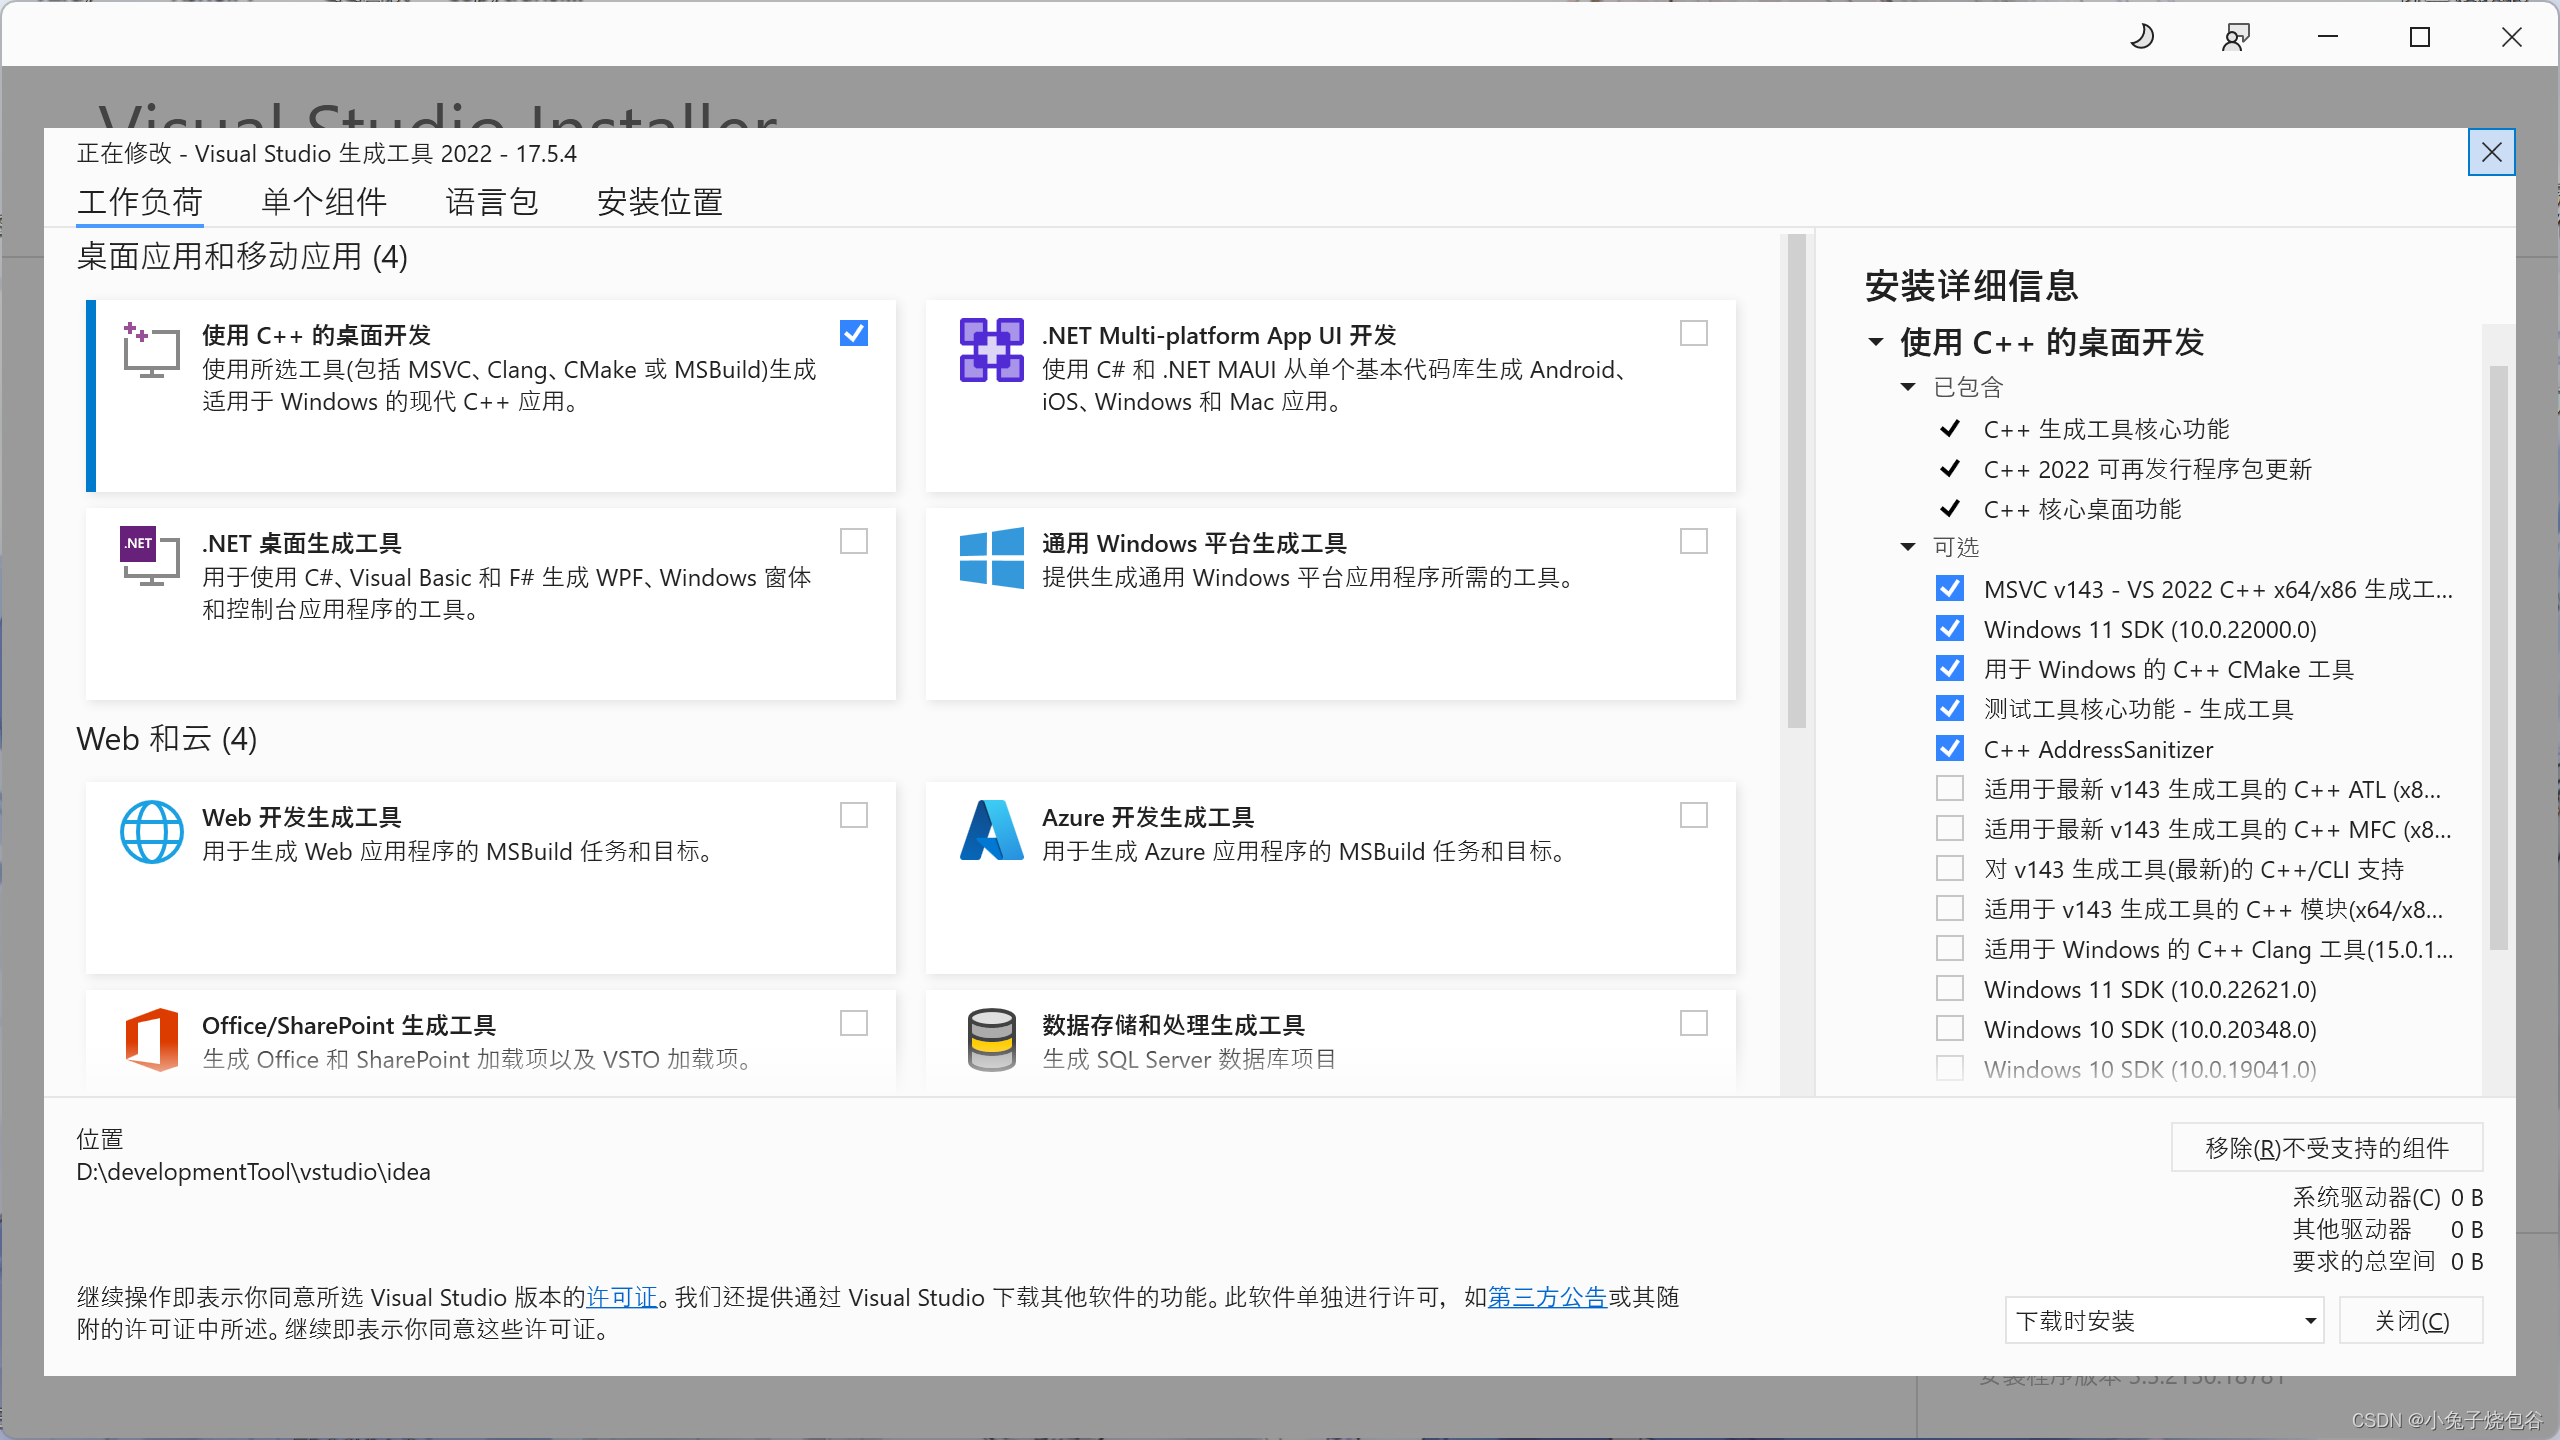Switch to the 安装位置 tab
Screen dimensions: 2560x1440
click(x=660, y=202)
